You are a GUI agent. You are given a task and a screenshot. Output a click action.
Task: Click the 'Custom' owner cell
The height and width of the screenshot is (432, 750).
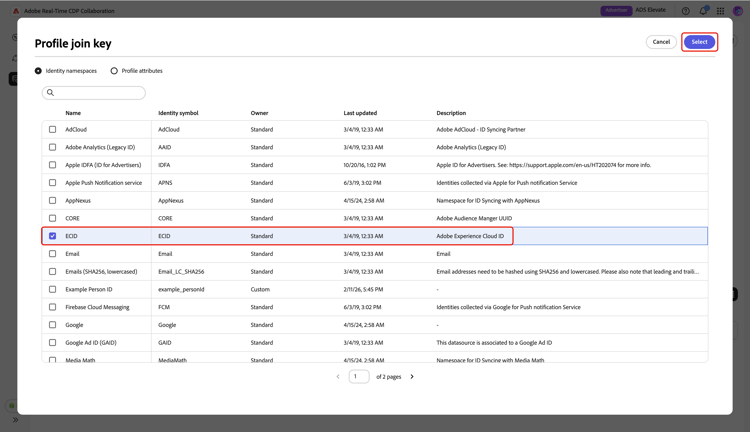point(260,289)
